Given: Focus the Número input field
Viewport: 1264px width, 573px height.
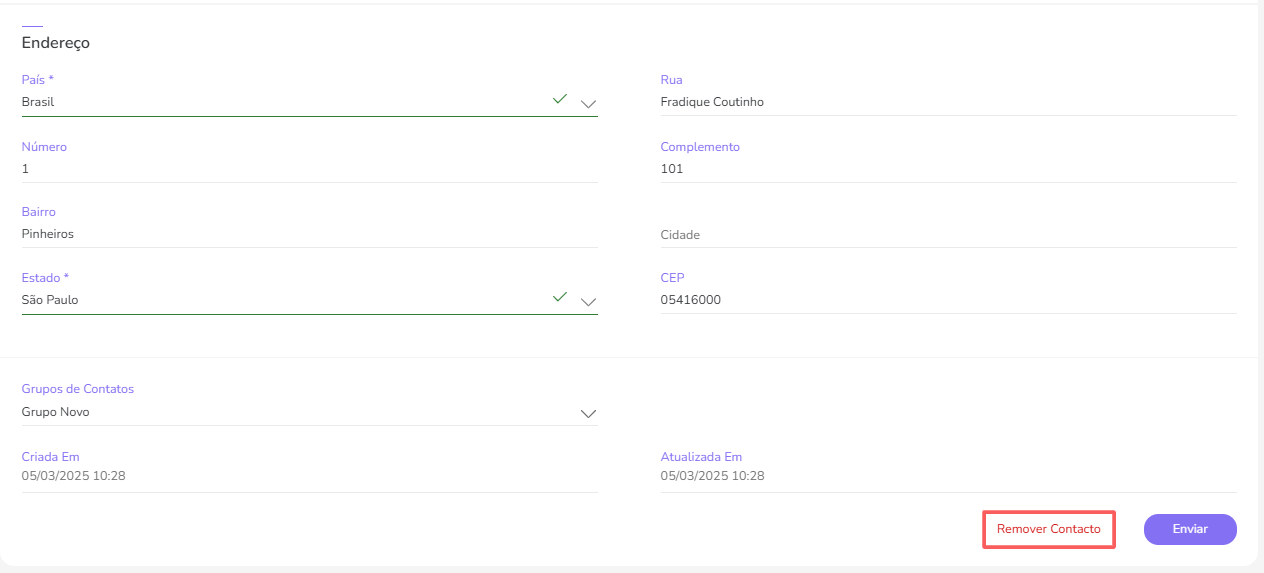Looking at the screenshot, I should tap(309, 169).
